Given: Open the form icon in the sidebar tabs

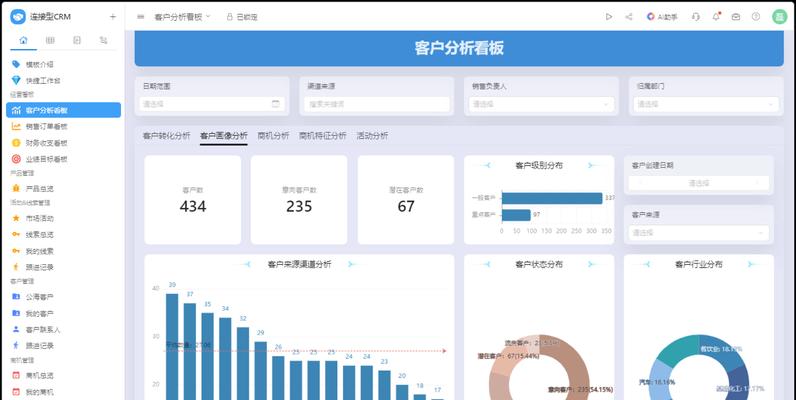Looking at the screenshot, I should pos(77,41).
